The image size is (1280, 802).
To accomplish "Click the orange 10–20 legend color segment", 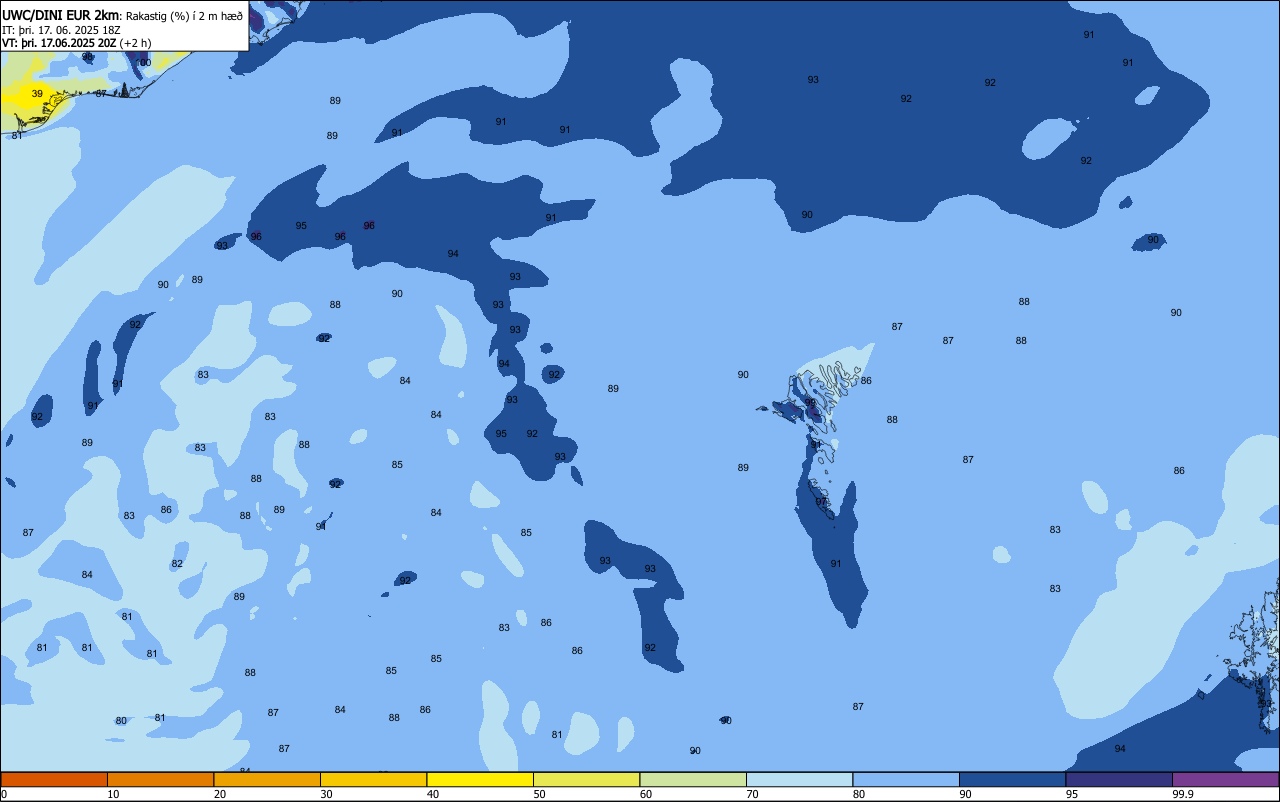I will click(x=160, y=779).
